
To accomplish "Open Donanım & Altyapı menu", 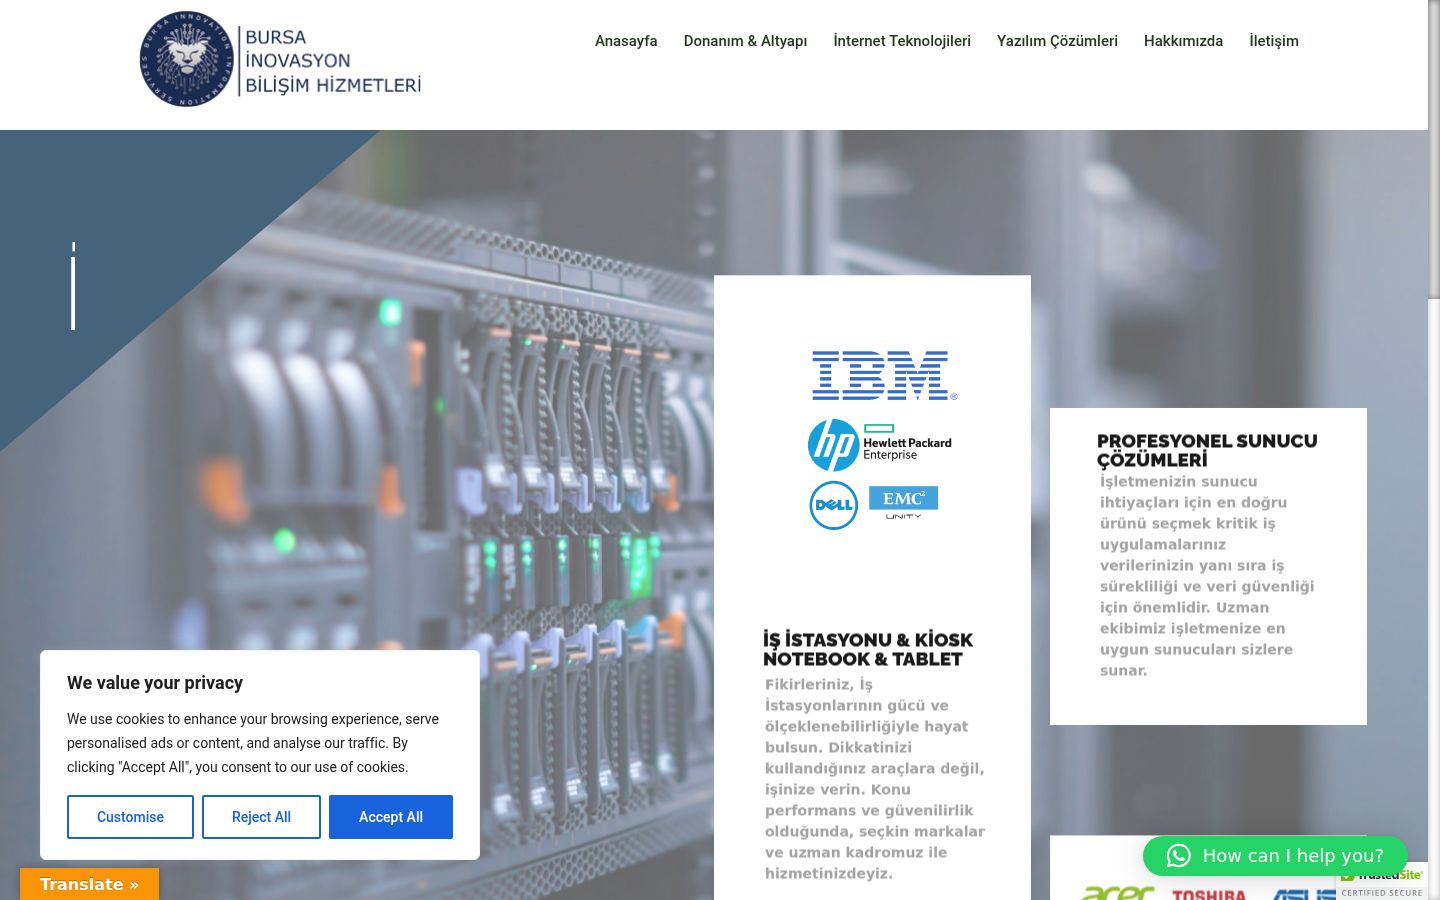I will click(x=745, y=41).
